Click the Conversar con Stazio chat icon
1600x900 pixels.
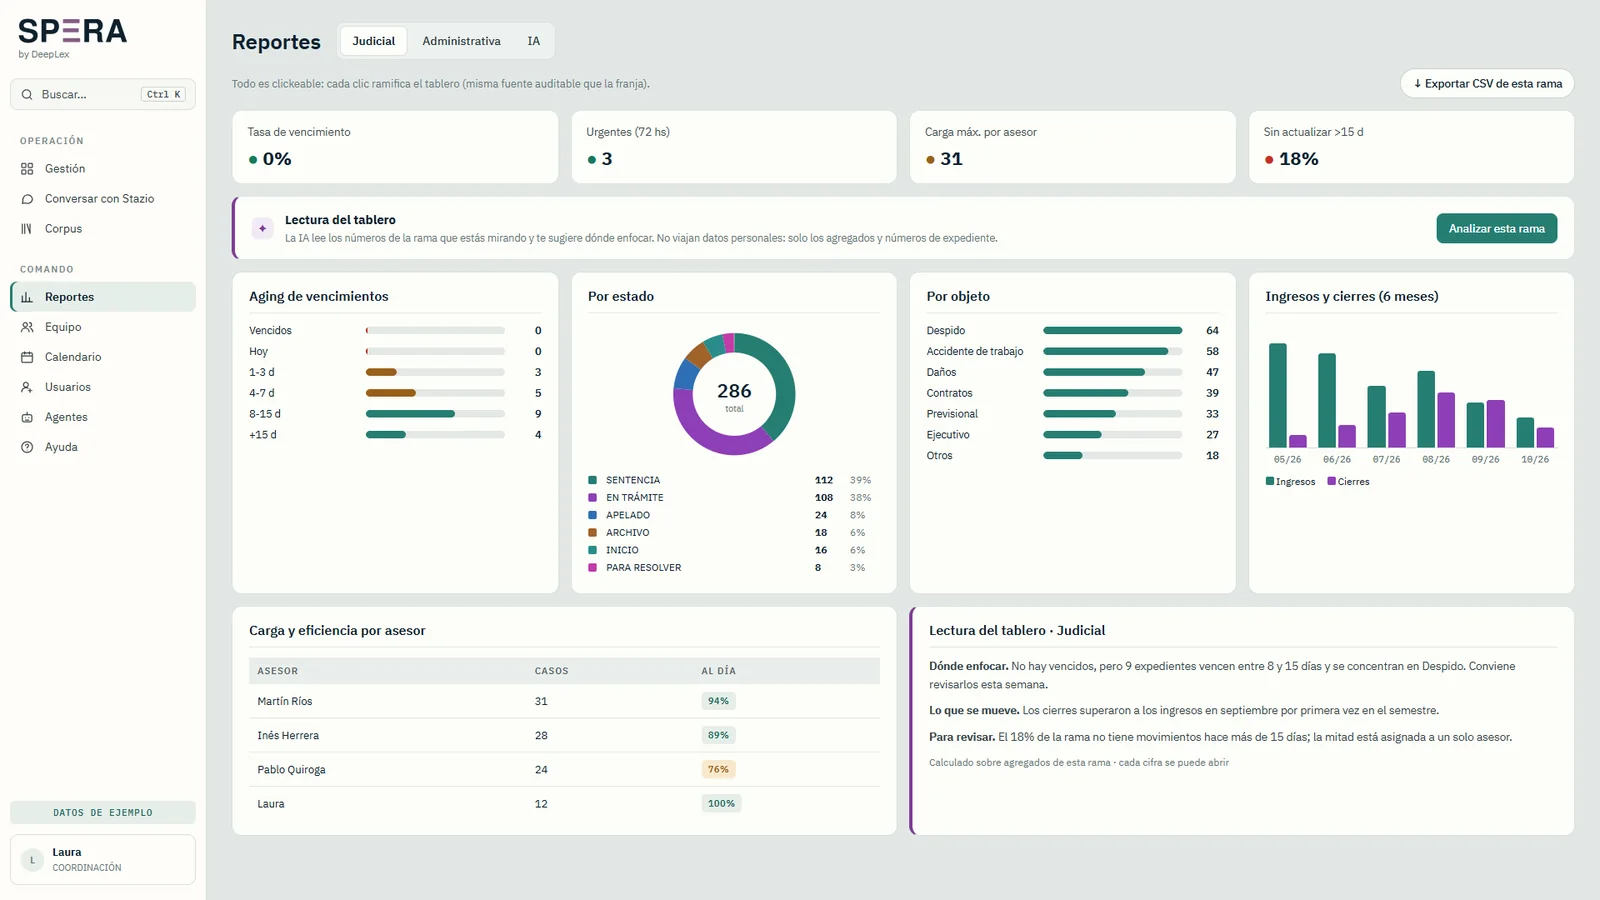click(27, 199)
